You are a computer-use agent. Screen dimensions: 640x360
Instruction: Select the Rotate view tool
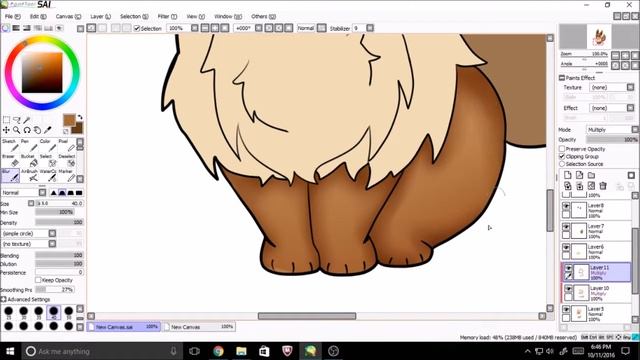(x=27, y=130)
